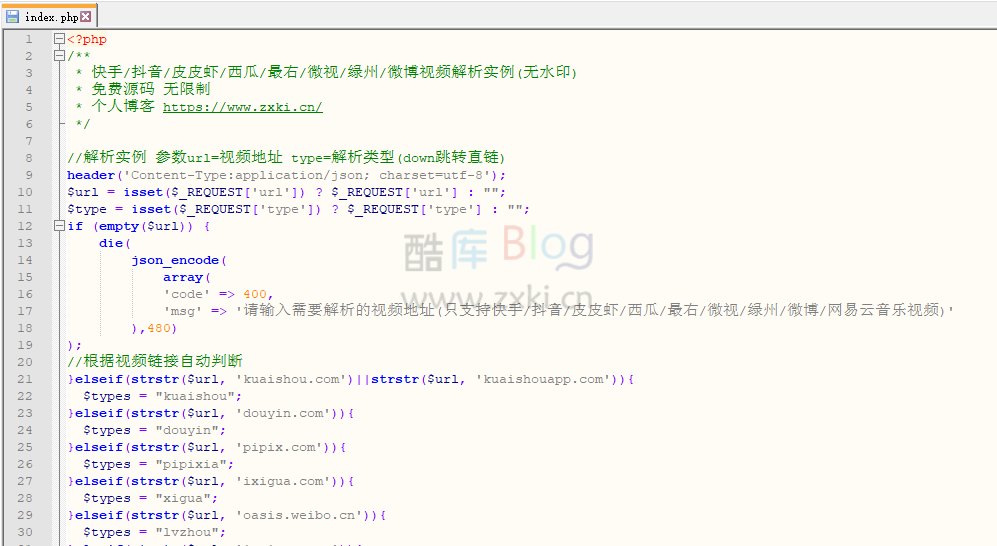The height and width of the screenshot is (546, 997).
Task: Click the $type variable on line 11
Action: [87, 209]
